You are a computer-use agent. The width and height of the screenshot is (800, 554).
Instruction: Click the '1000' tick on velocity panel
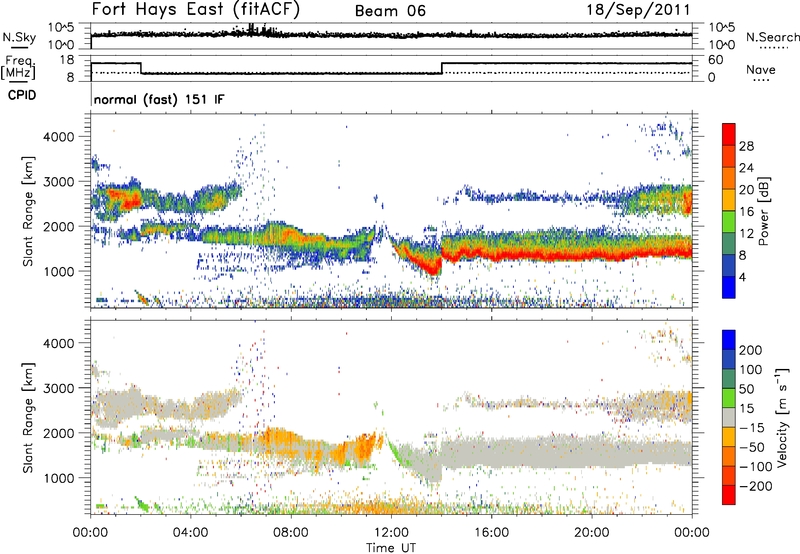coord(58,478)
